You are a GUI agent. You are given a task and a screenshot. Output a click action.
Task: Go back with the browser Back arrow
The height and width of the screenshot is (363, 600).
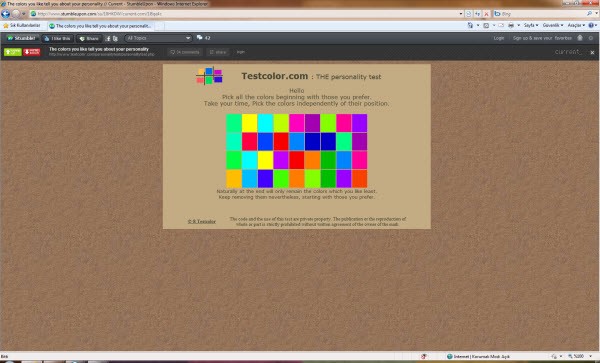pos(5,14)
